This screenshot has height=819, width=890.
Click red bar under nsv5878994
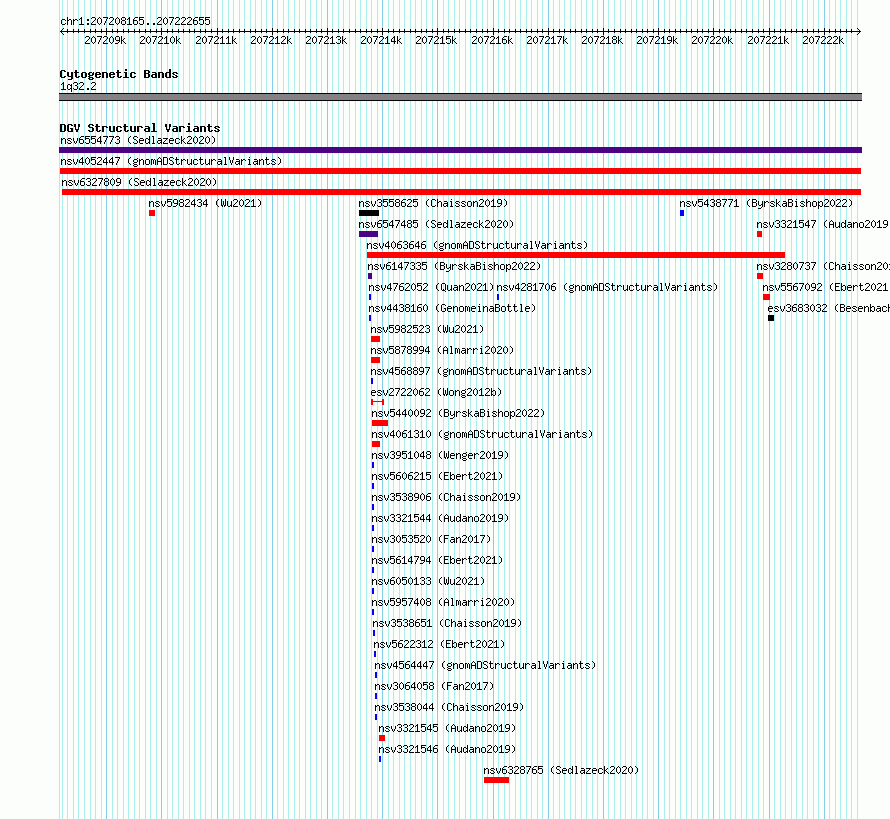(375, 360)
